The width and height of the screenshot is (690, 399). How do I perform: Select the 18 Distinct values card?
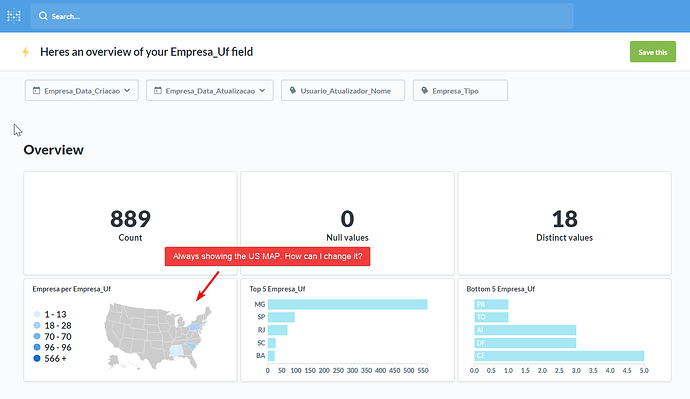[565, 223]
